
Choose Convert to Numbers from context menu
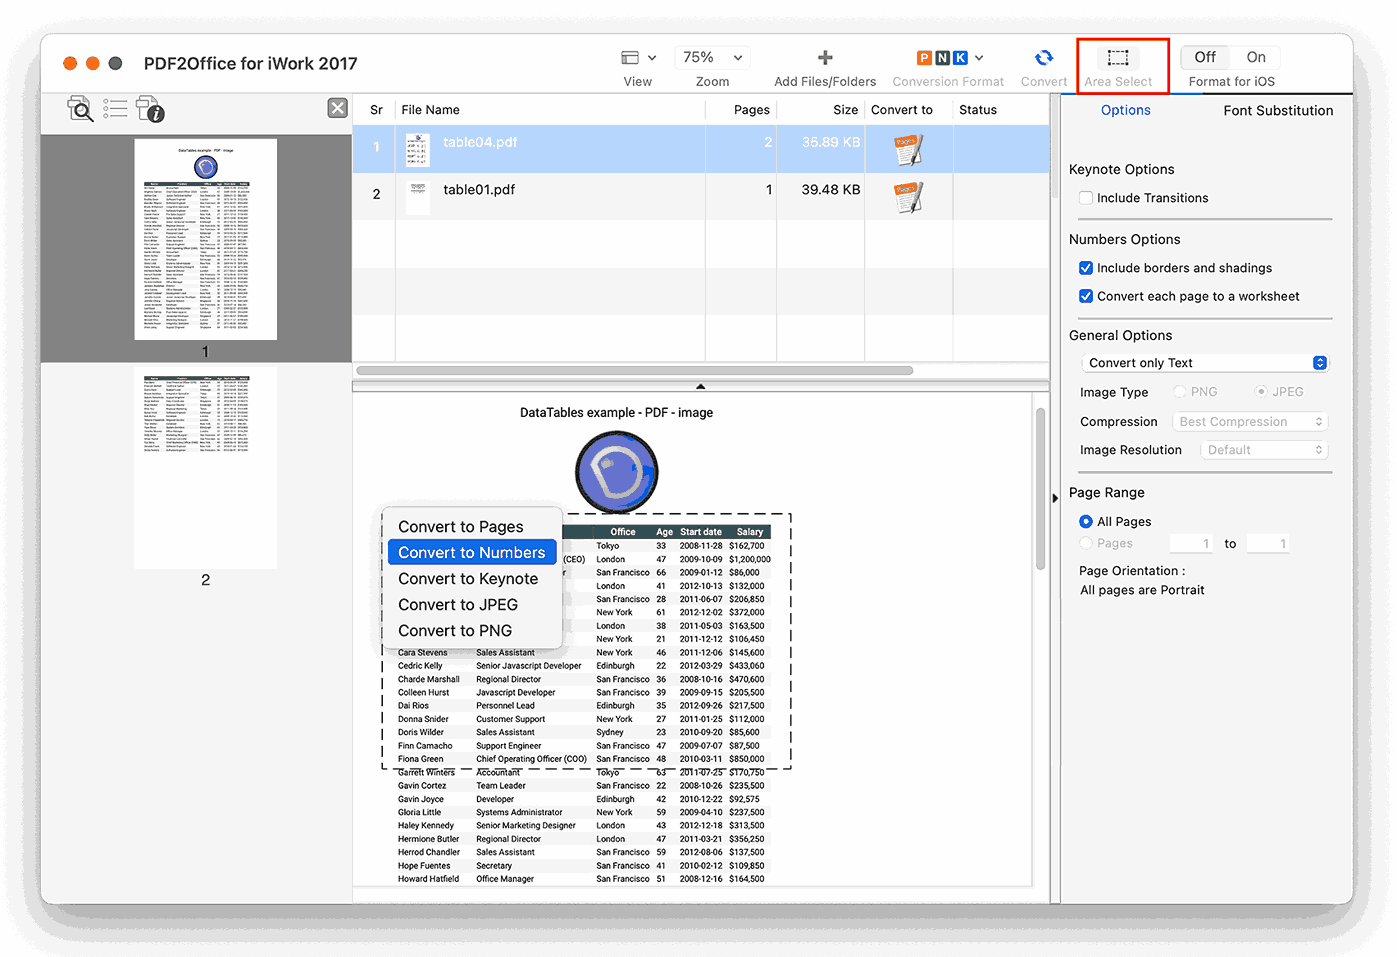472,553
